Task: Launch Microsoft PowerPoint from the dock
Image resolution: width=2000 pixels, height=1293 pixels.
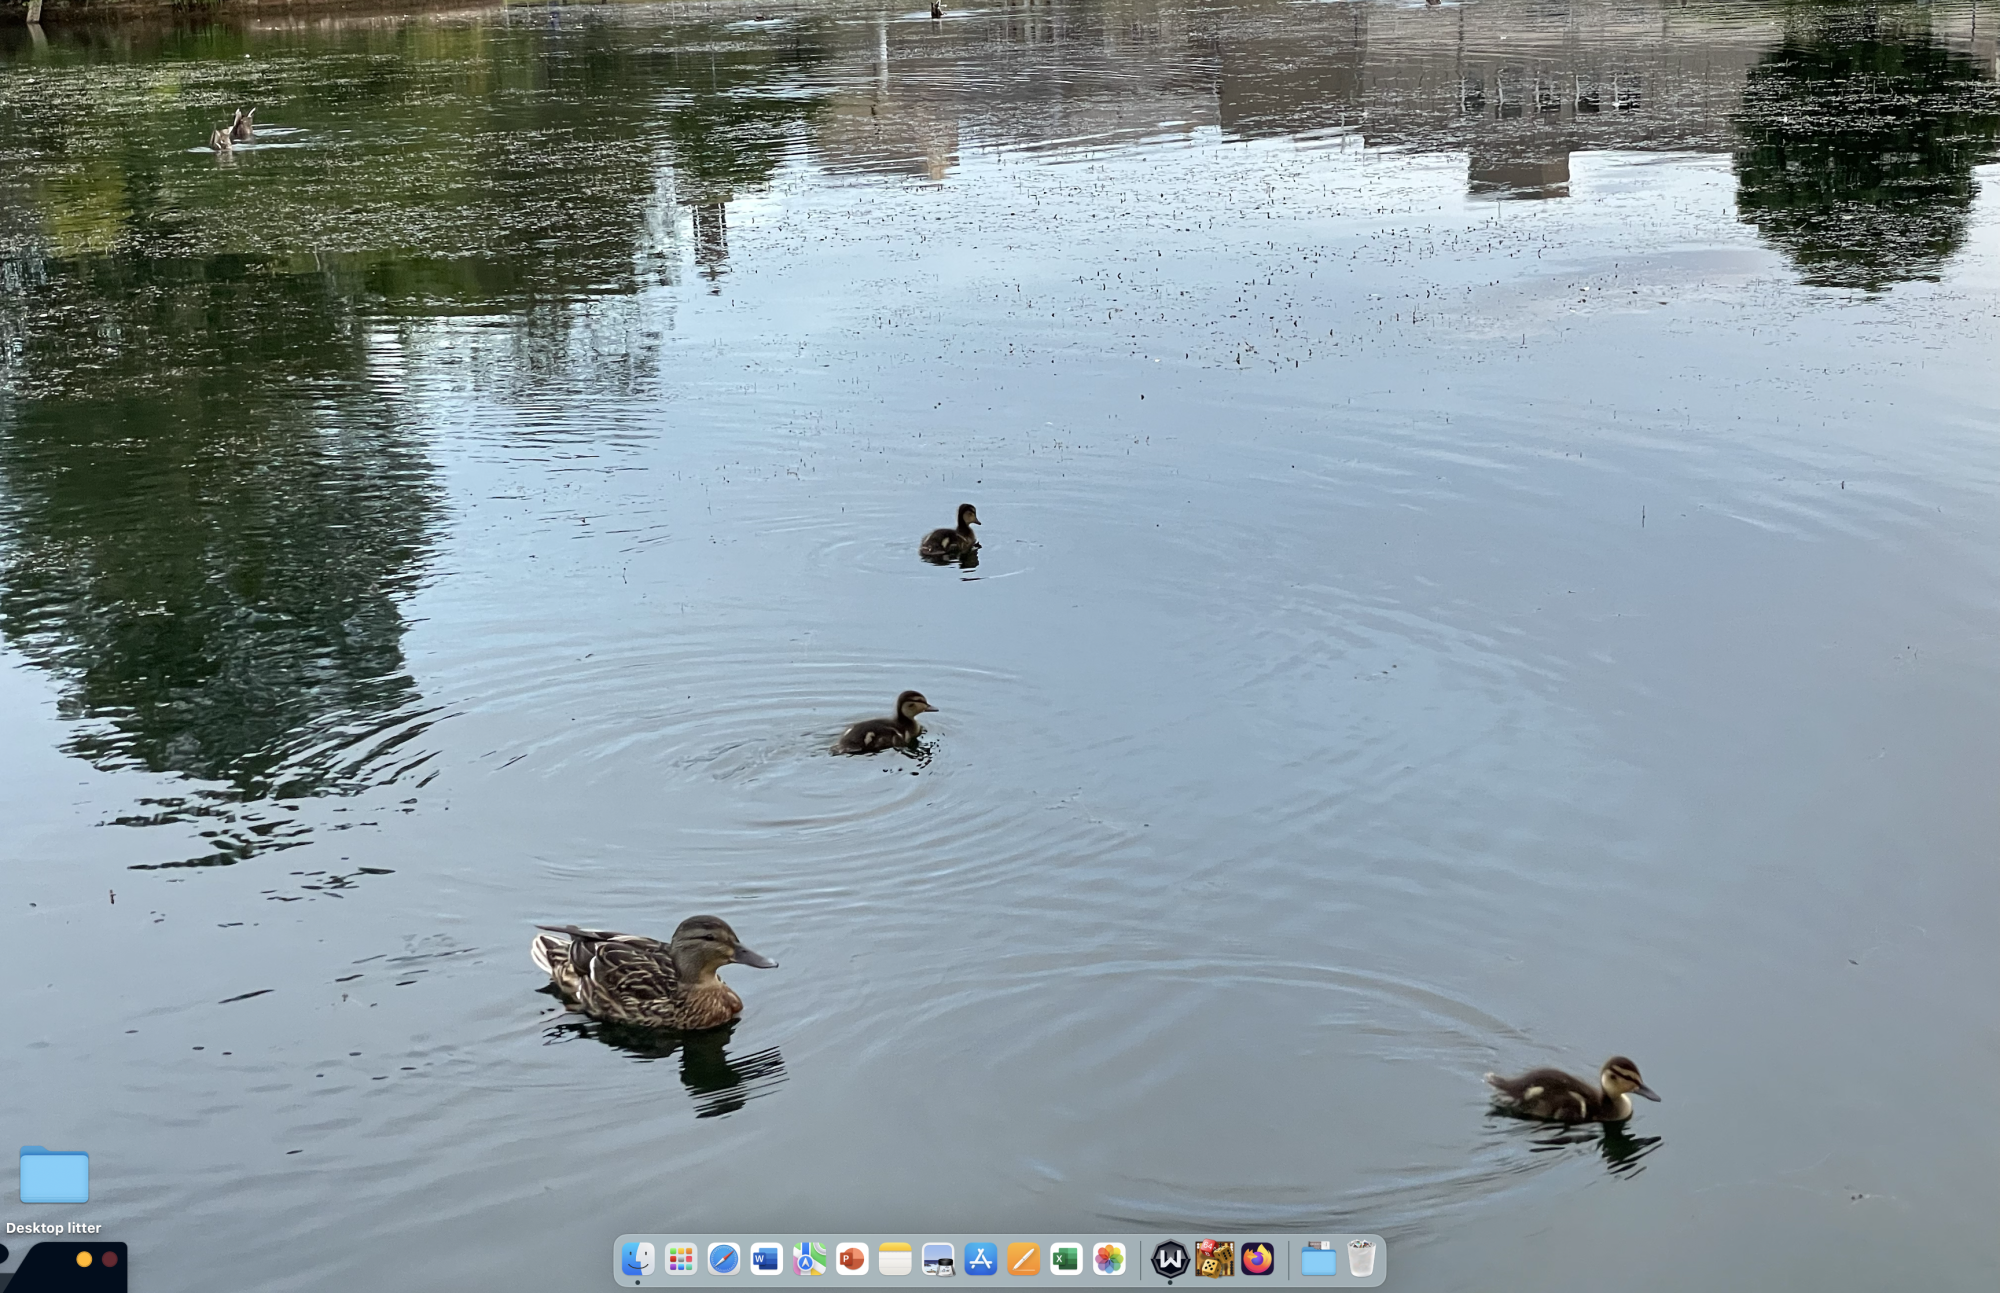Action: pyautogui.click(x=852, y=1259)
